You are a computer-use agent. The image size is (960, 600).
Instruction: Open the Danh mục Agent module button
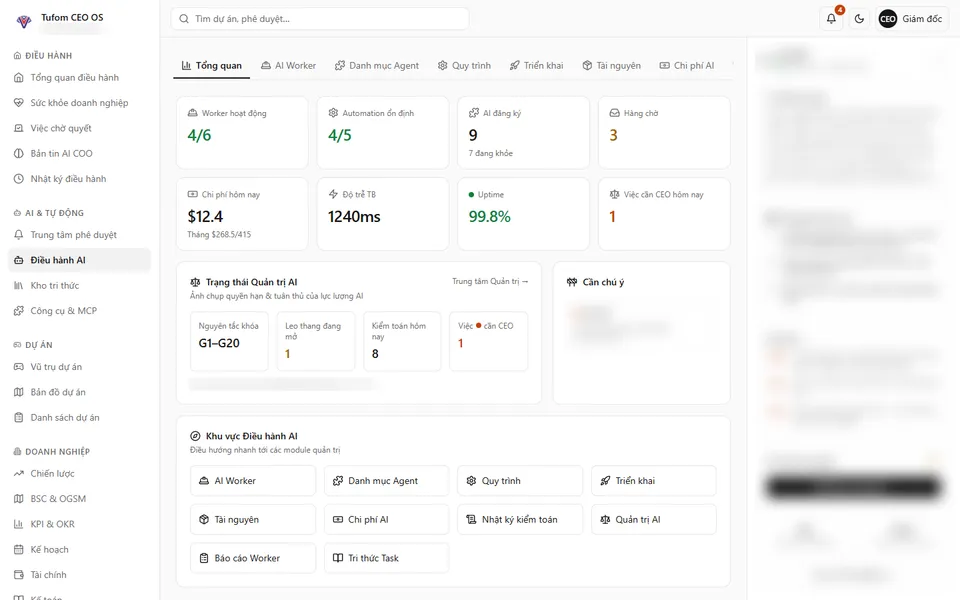[386, 481]
